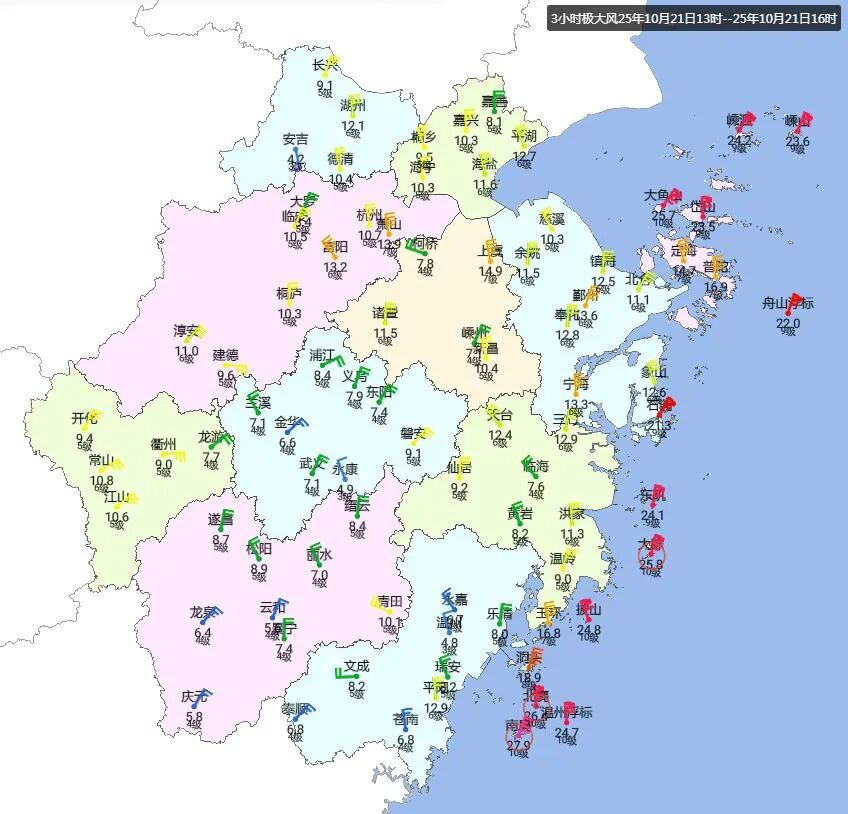Click the 3小时极大风 time range title label
The height and width of the screenshot is (814, 848).
(694, 18)
